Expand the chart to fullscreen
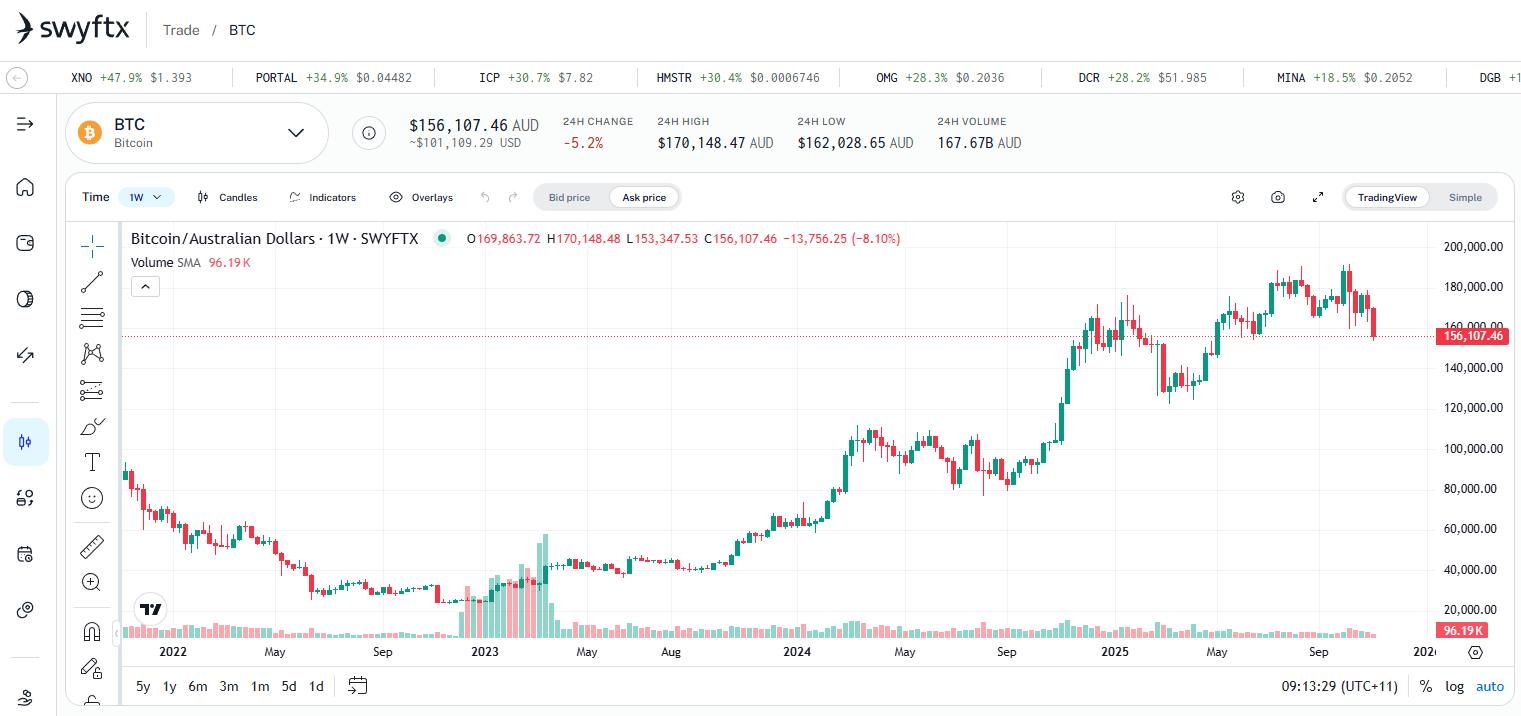 click(1317, 197)
